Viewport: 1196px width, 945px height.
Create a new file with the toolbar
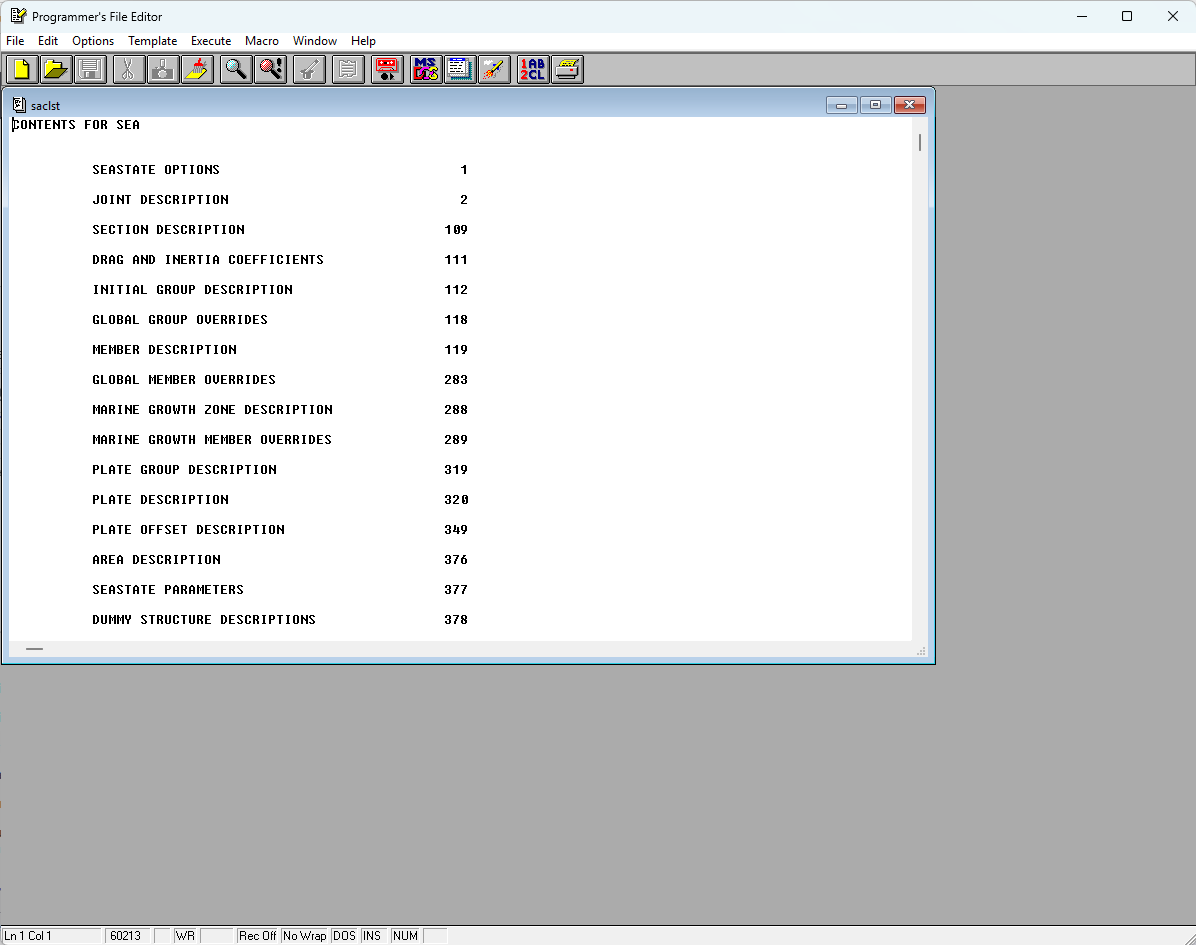(x=22, y=69)
